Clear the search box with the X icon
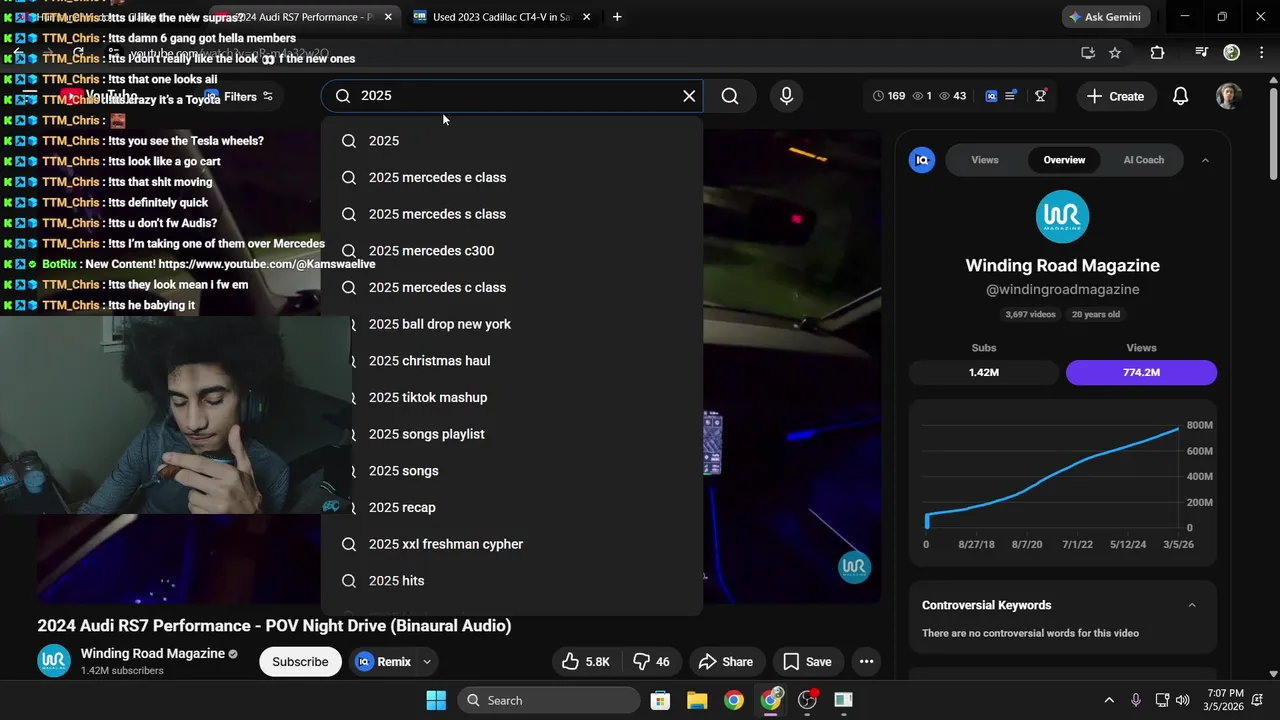This screenshot has width=1280, height=720. (689, 96)
